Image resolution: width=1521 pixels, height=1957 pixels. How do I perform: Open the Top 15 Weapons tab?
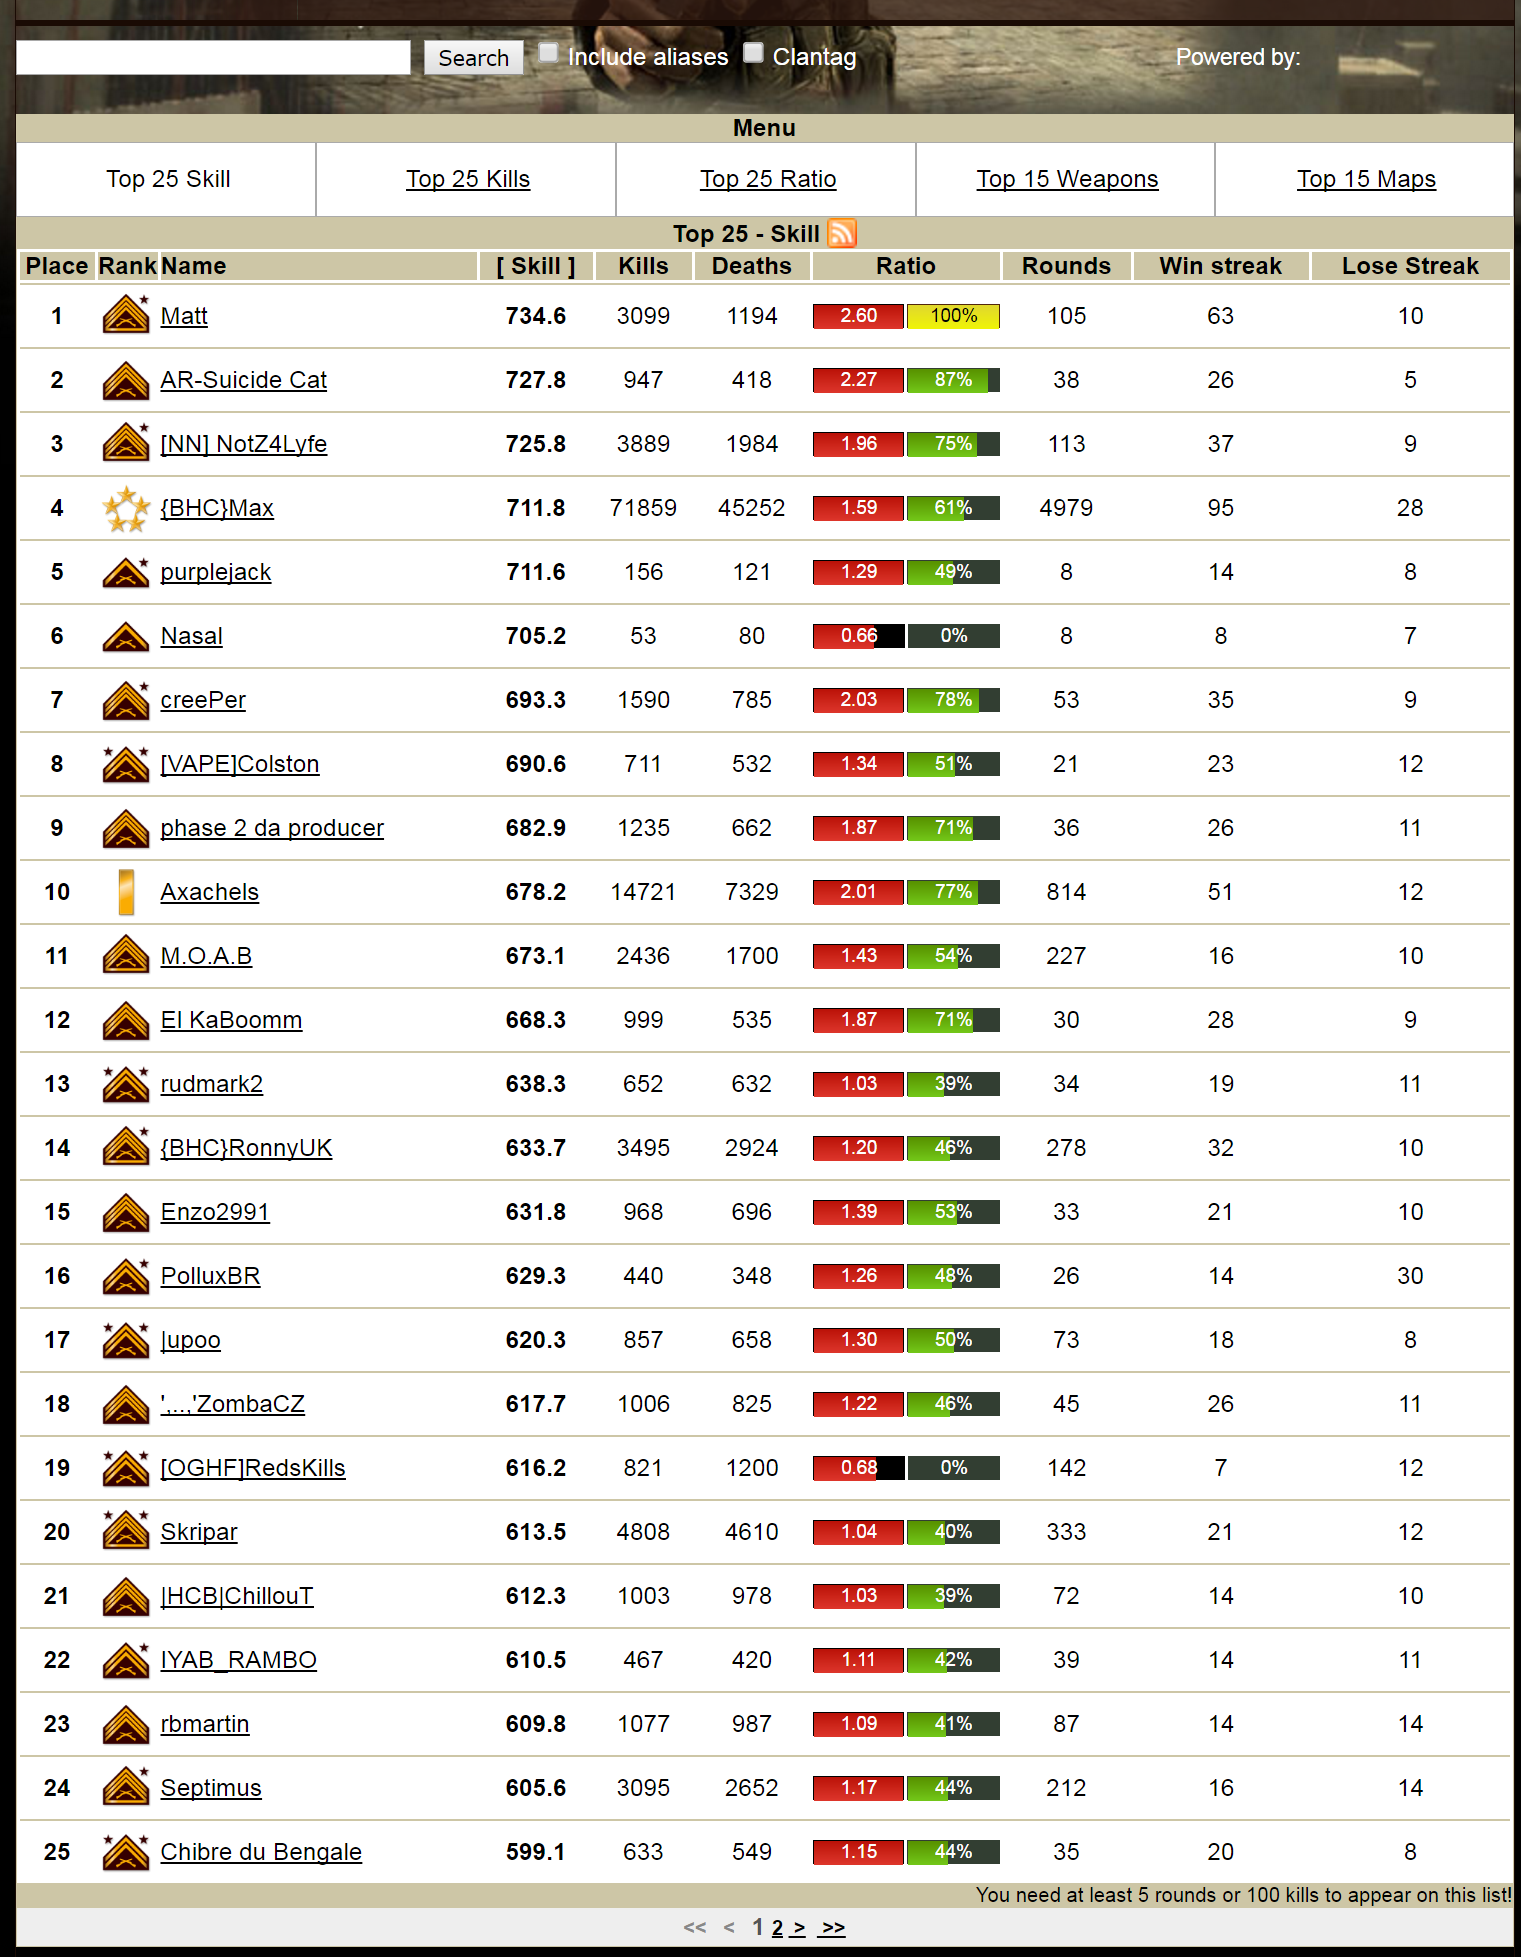tap(1067, 179)
